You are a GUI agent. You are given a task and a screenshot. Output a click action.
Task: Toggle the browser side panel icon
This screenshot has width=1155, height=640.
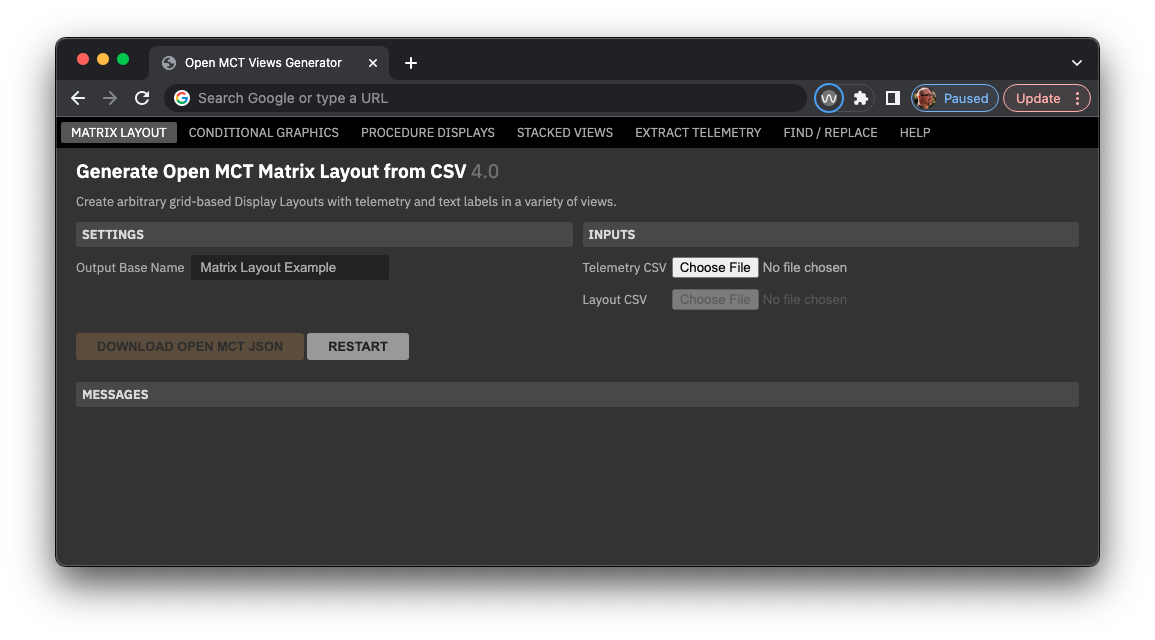click(893, 98)
